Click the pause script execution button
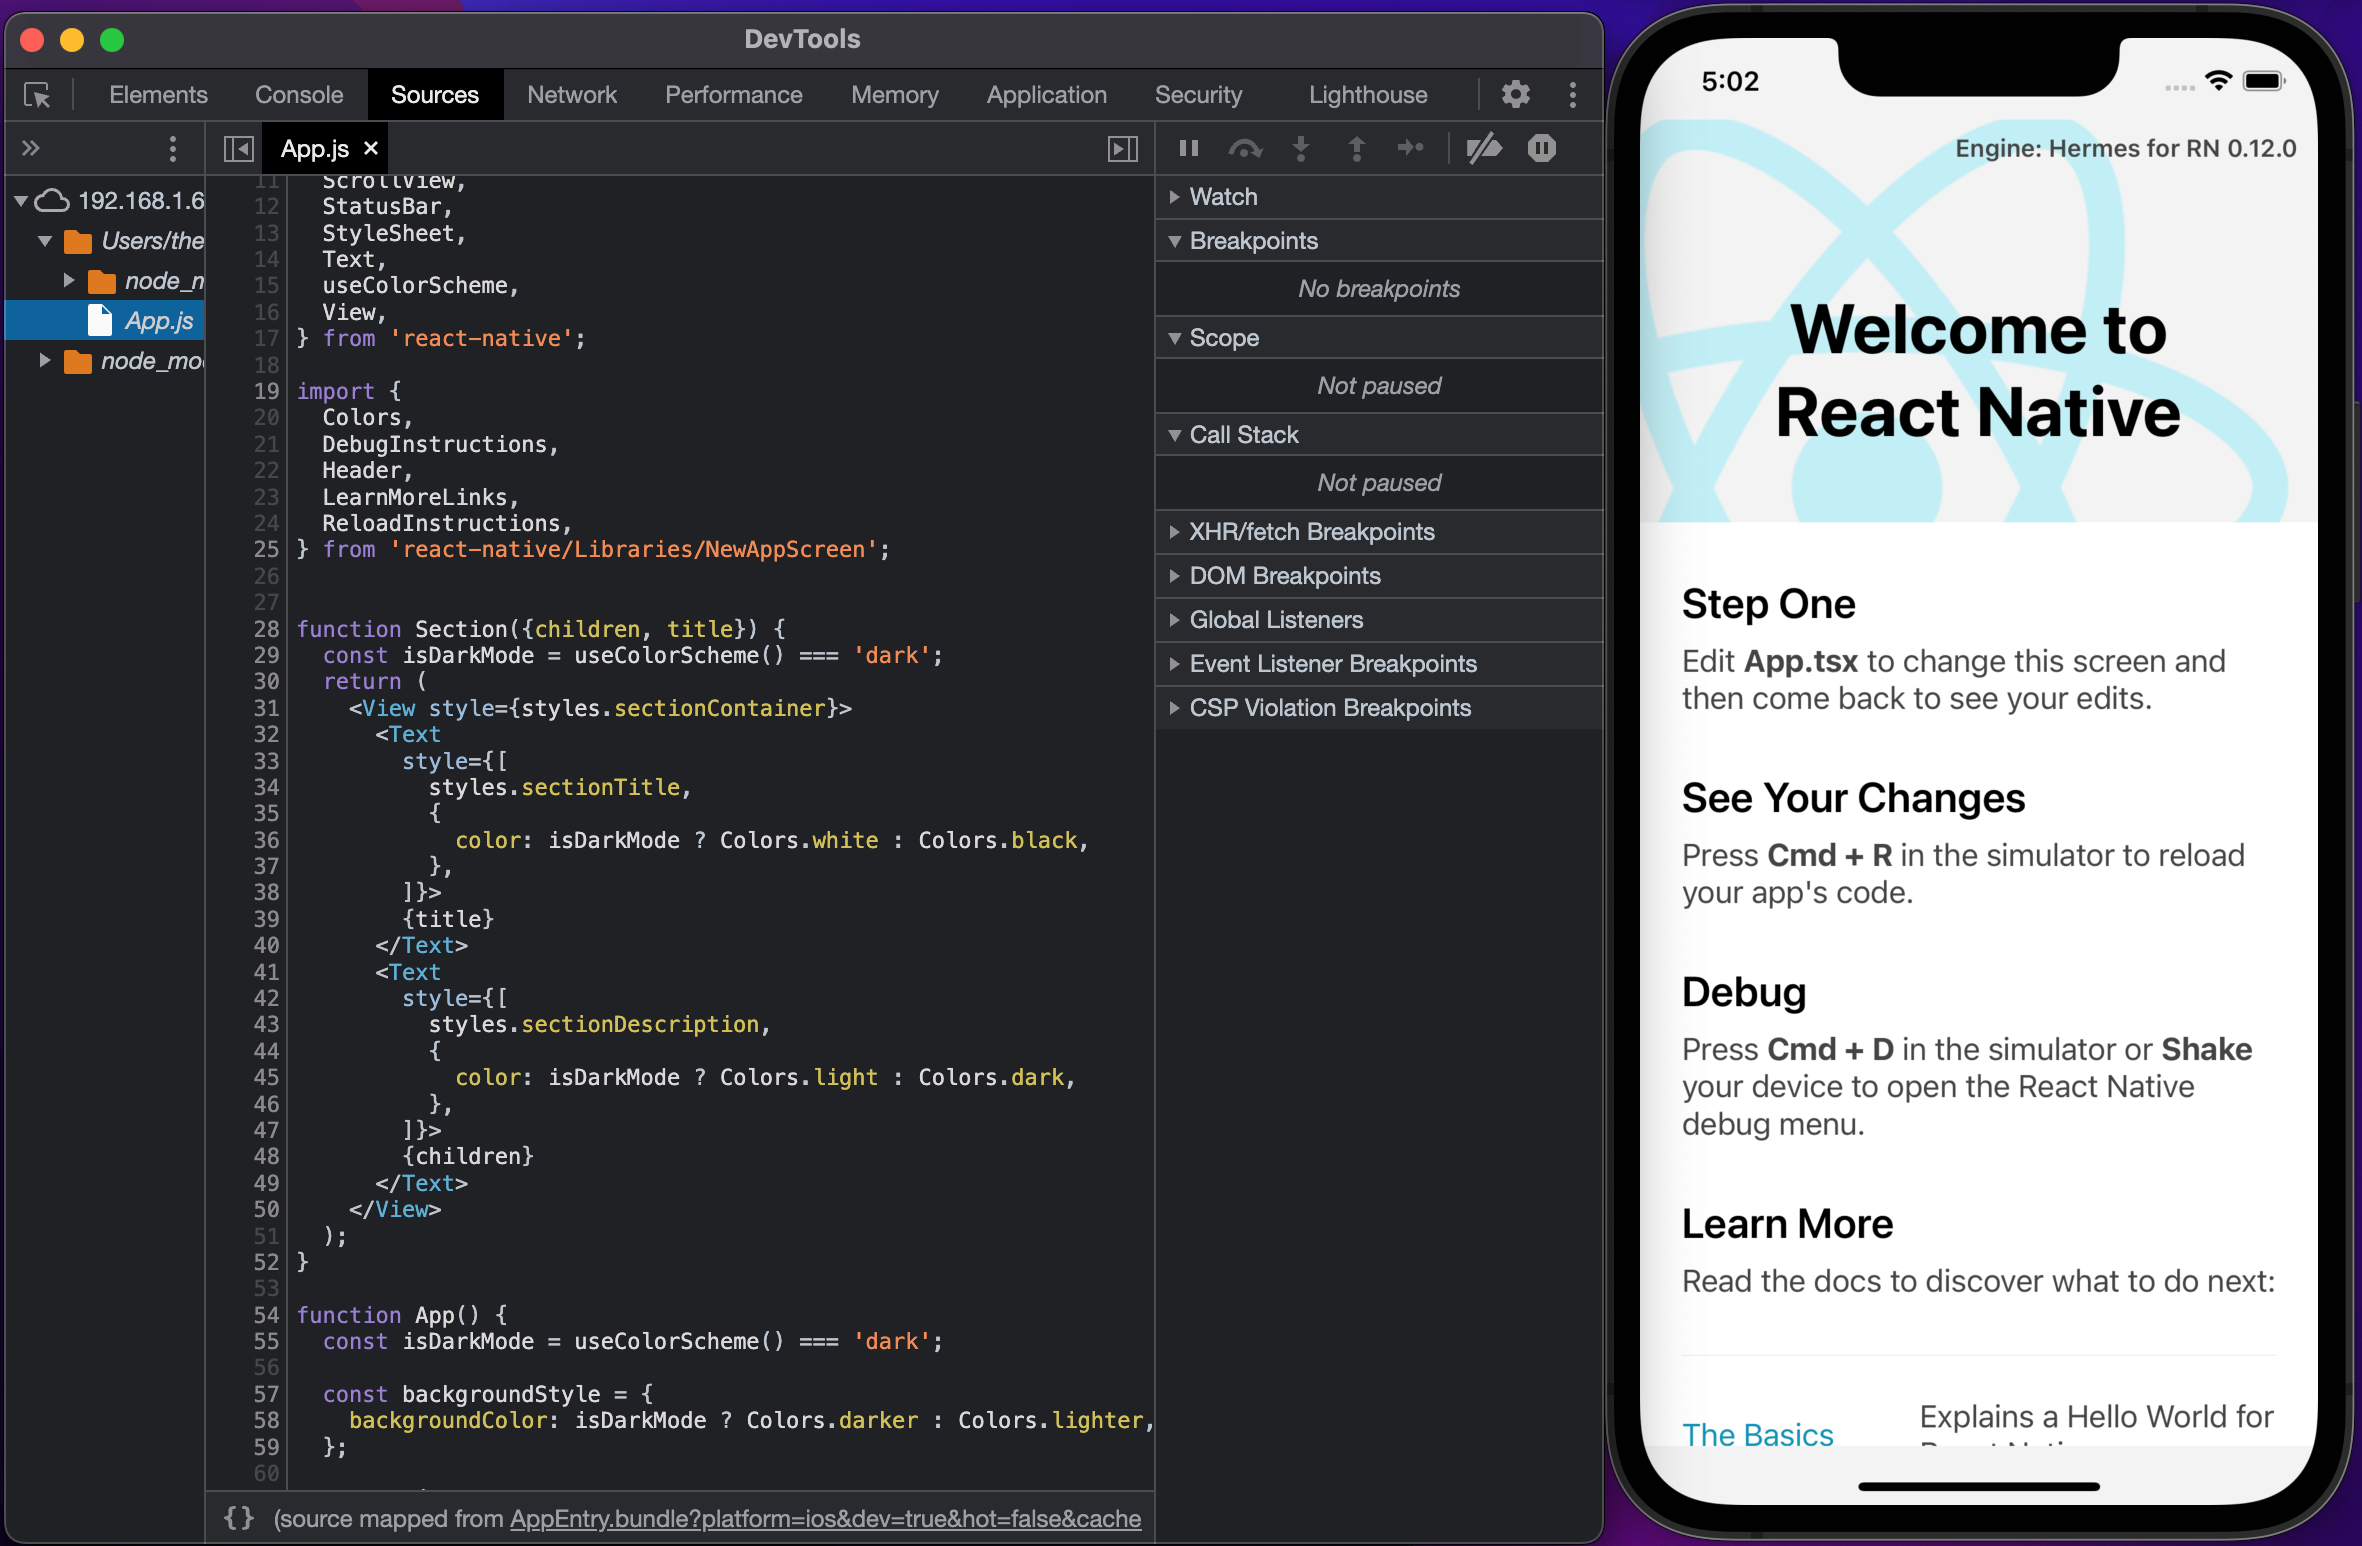Image resolution: width=2362 pixels, height=1546 pixels. pos(1188,149)
